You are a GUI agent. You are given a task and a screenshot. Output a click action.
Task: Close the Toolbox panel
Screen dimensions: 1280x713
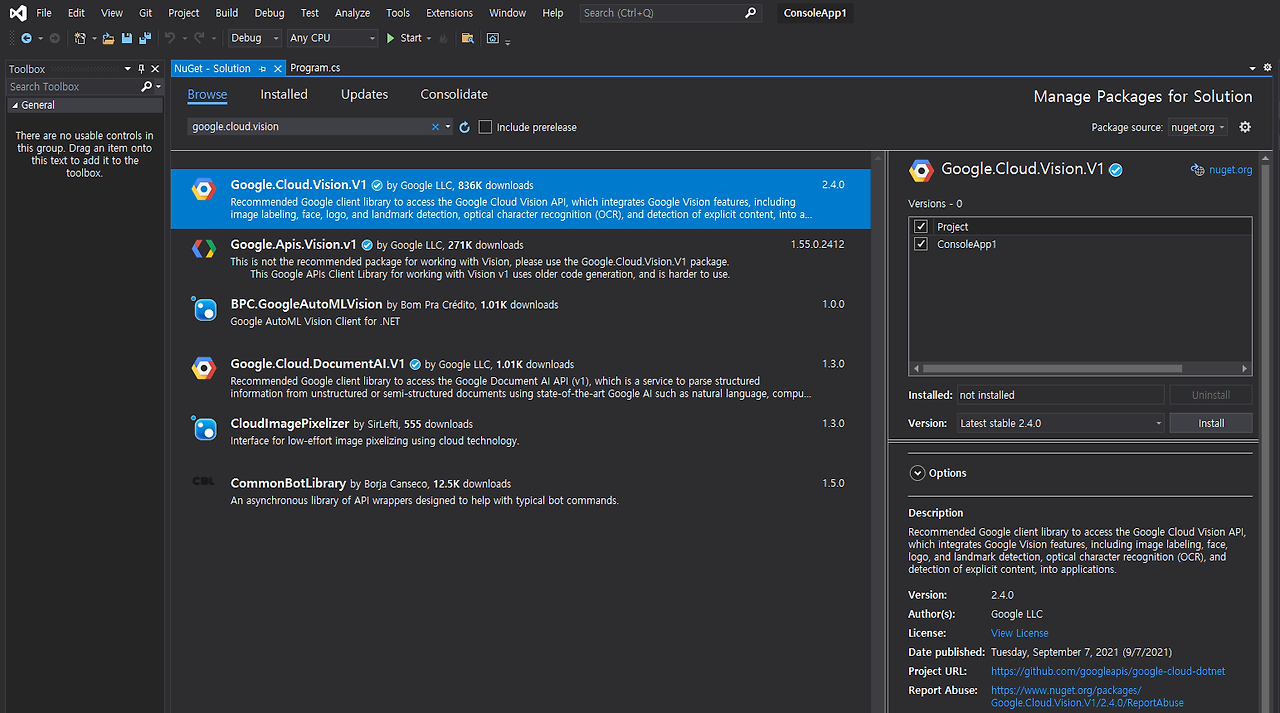click(x=155, y=69)
